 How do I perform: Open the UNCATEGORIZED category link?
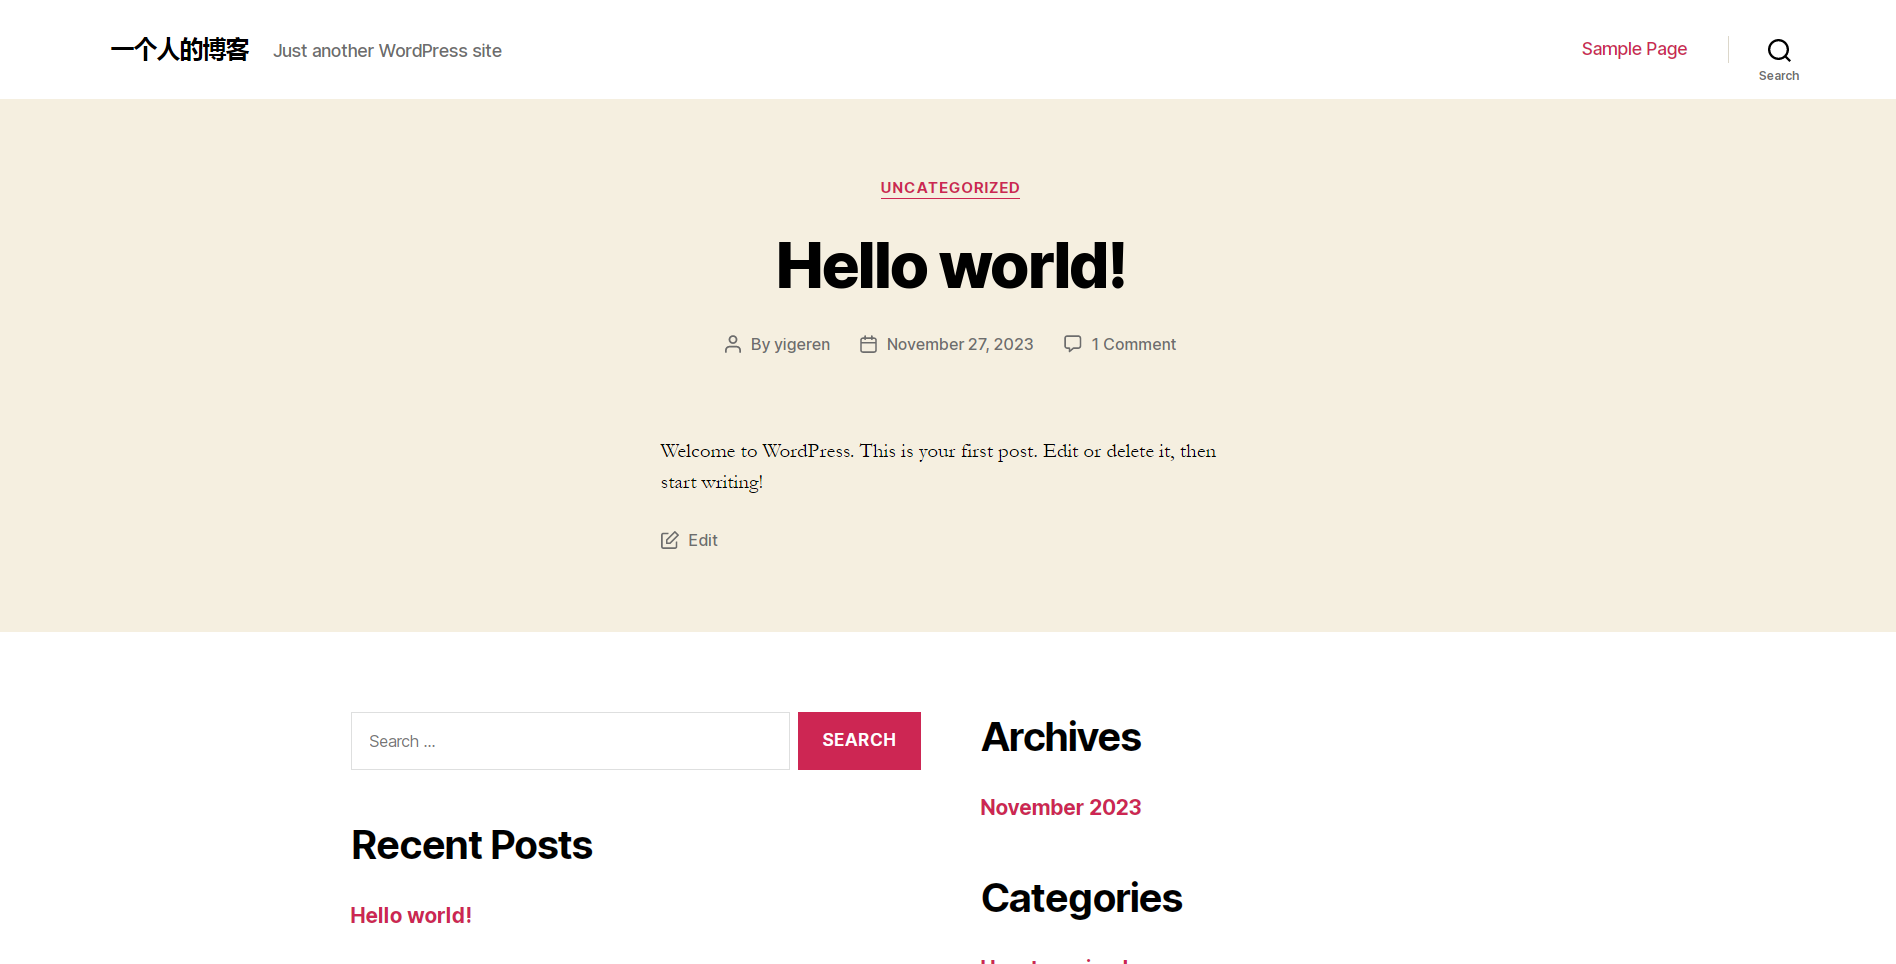click(950, 188)
